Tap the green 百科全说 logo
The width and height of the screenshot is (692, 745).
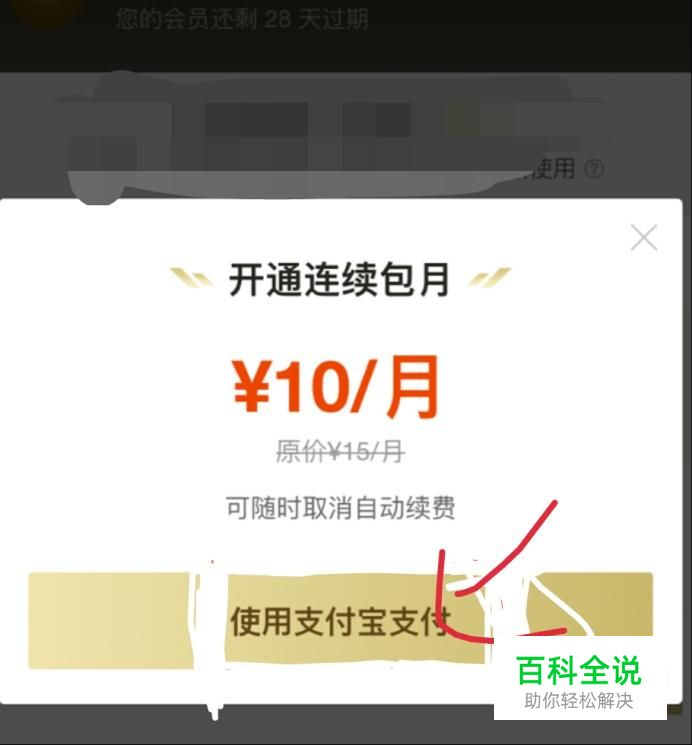click(x=579, y=670)
